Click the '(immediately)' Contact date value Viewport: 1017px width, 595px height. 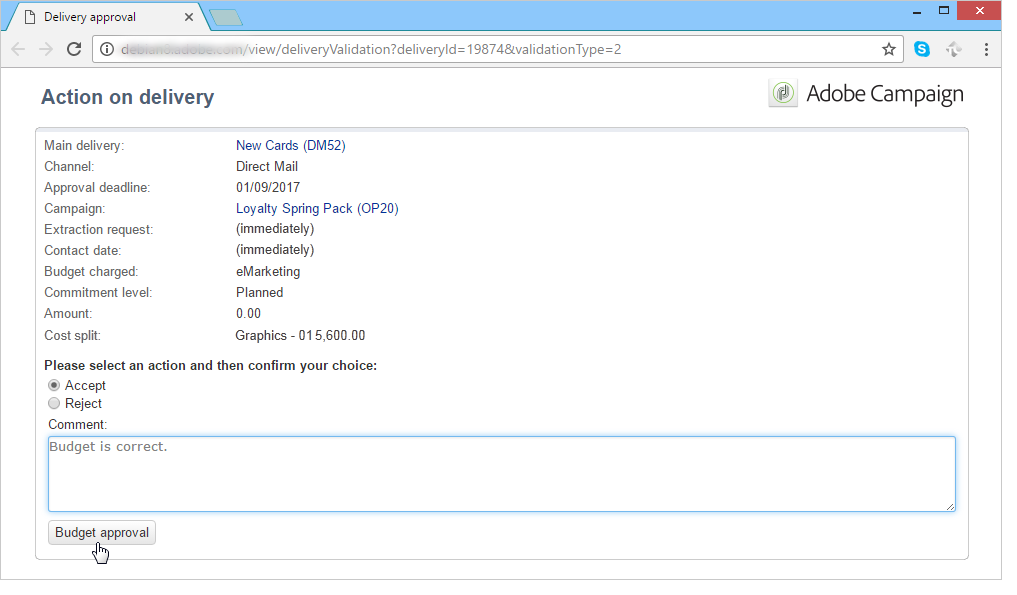275,250
